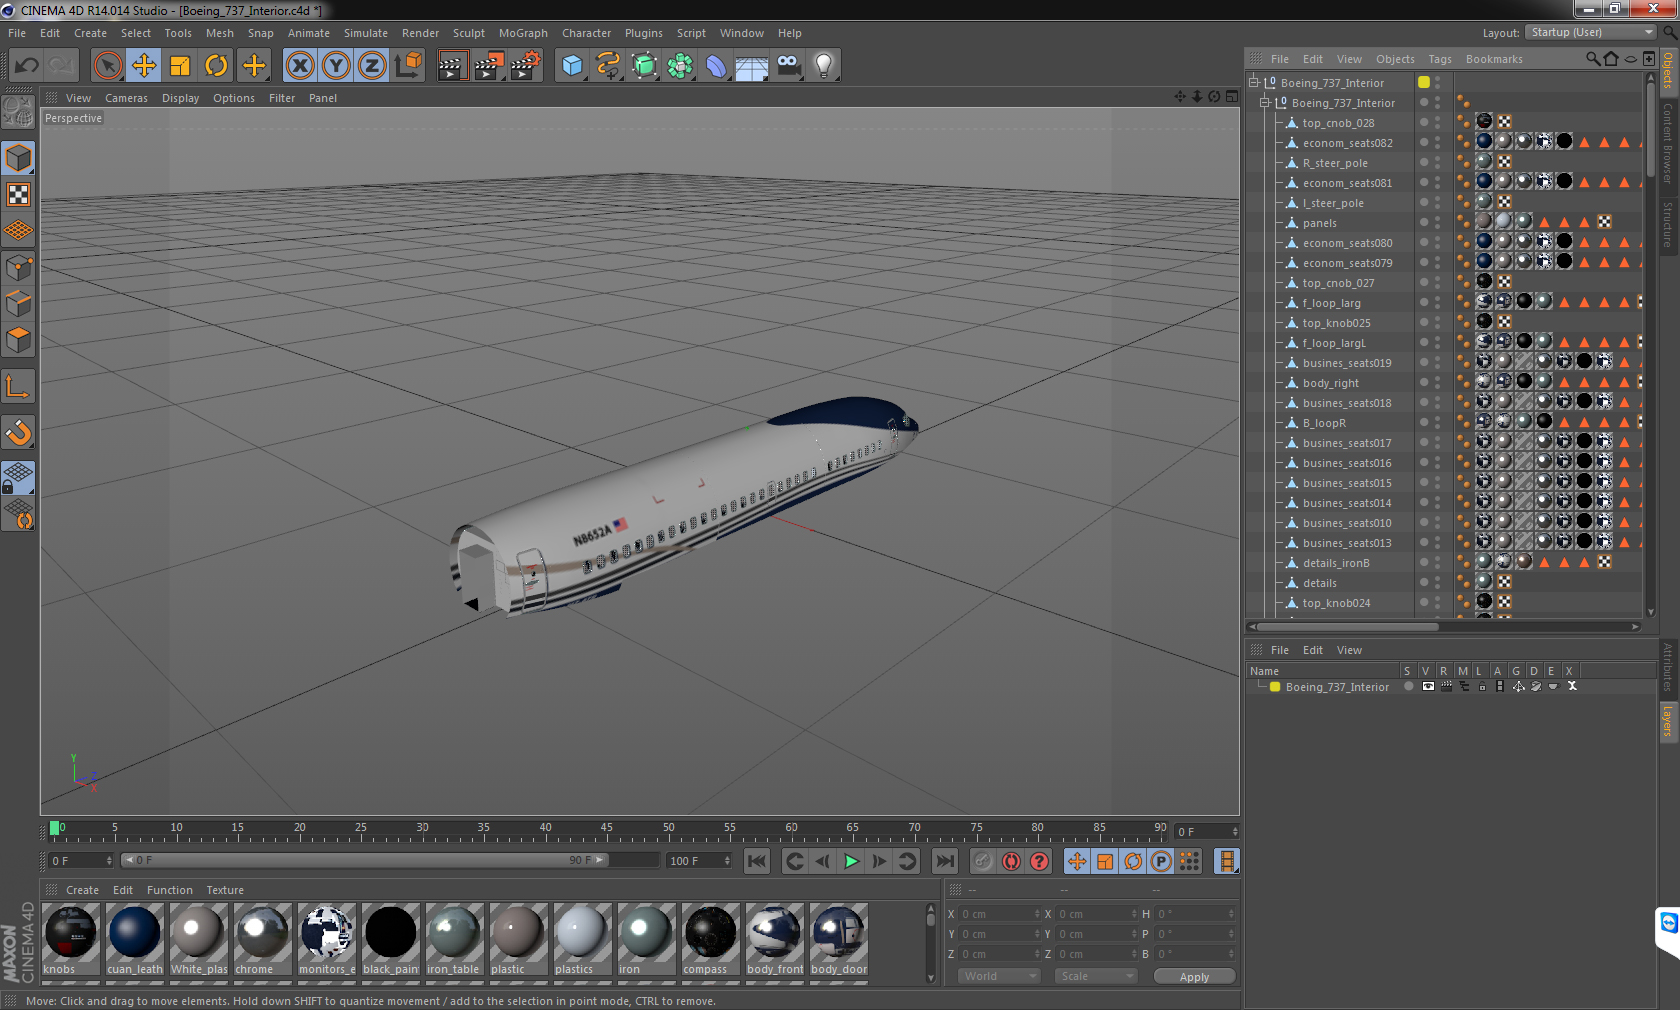Toggle the Snap magnet icon
This screenshot has height=1010, width=1680.
click(x=19, y=432)
